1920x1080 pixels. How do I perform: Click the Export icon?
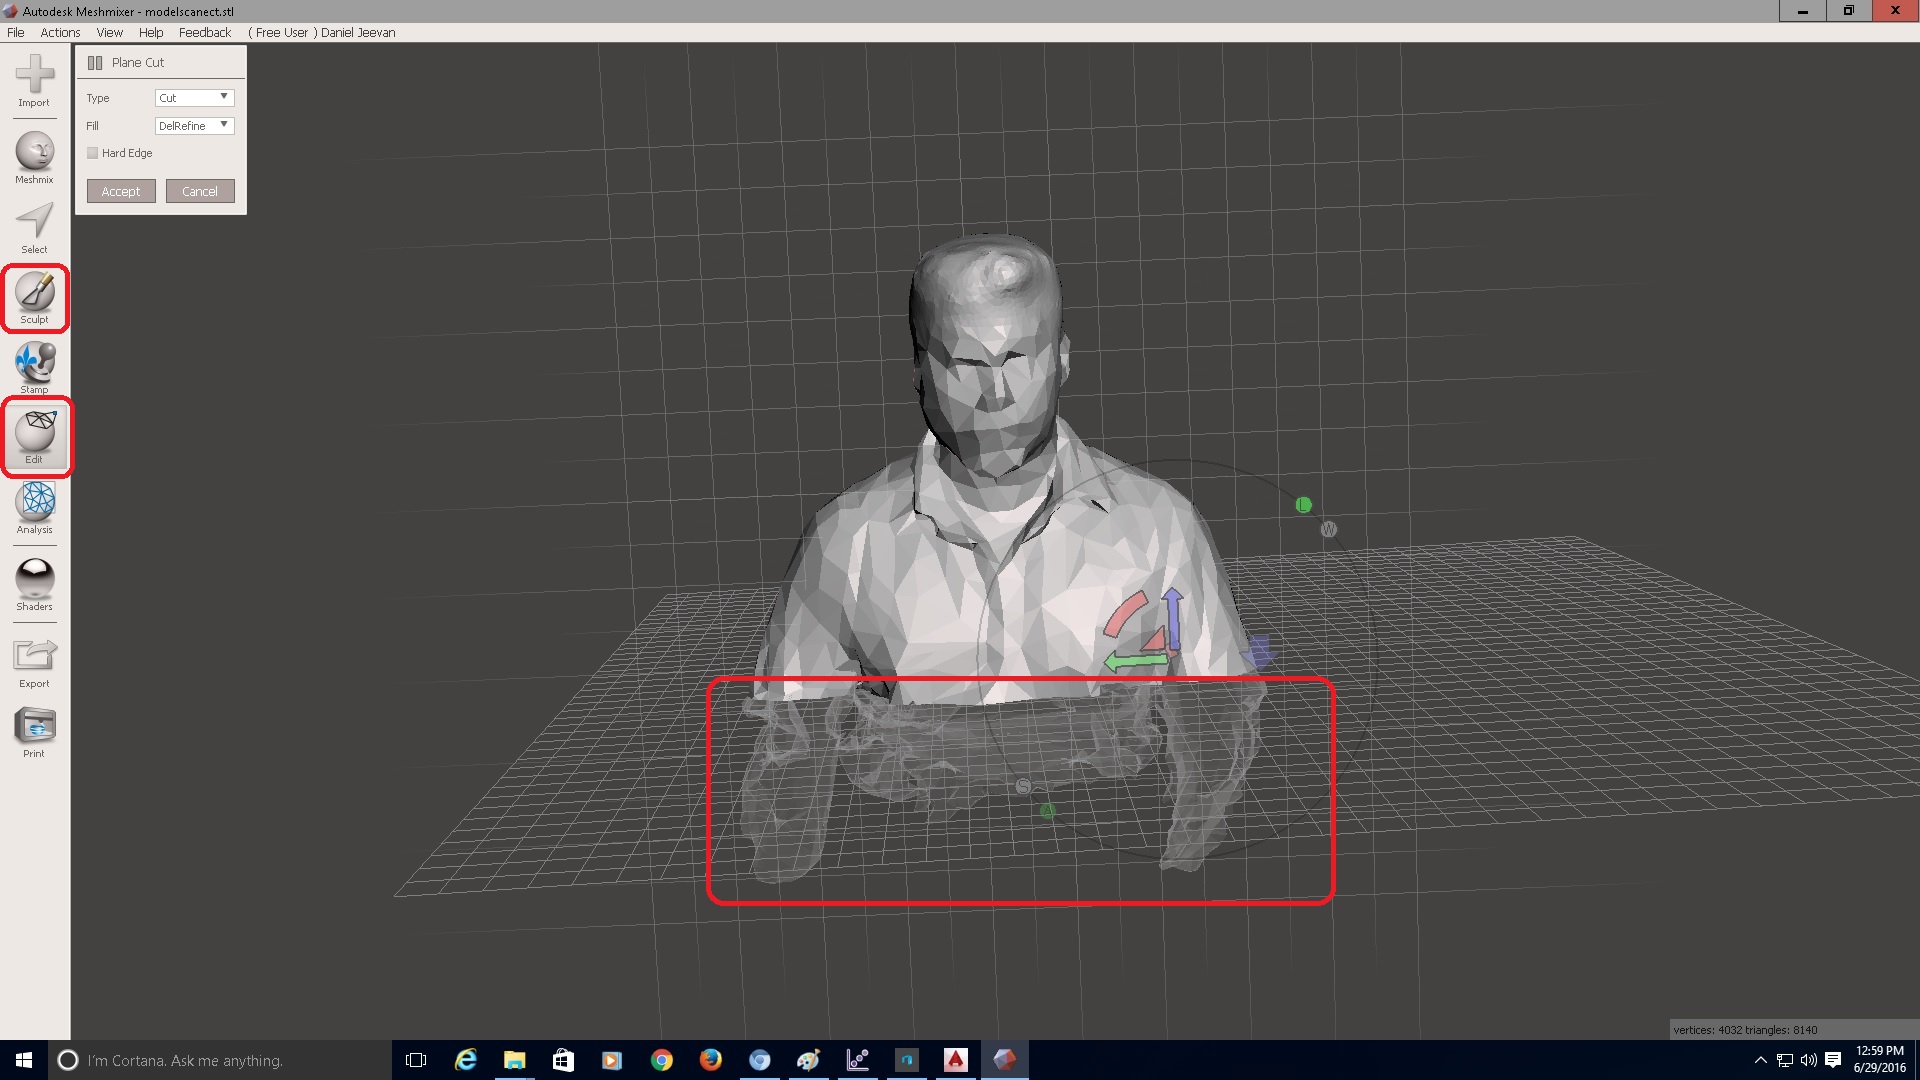(35, 655)
